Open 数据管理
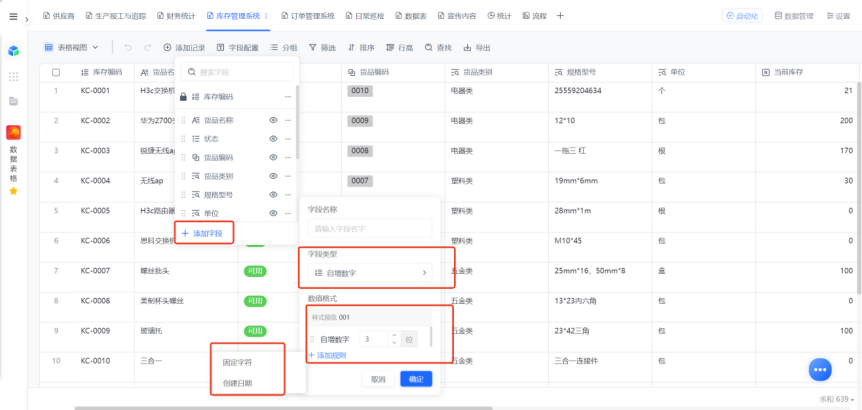The image size is (862, 410). [794, 16]
